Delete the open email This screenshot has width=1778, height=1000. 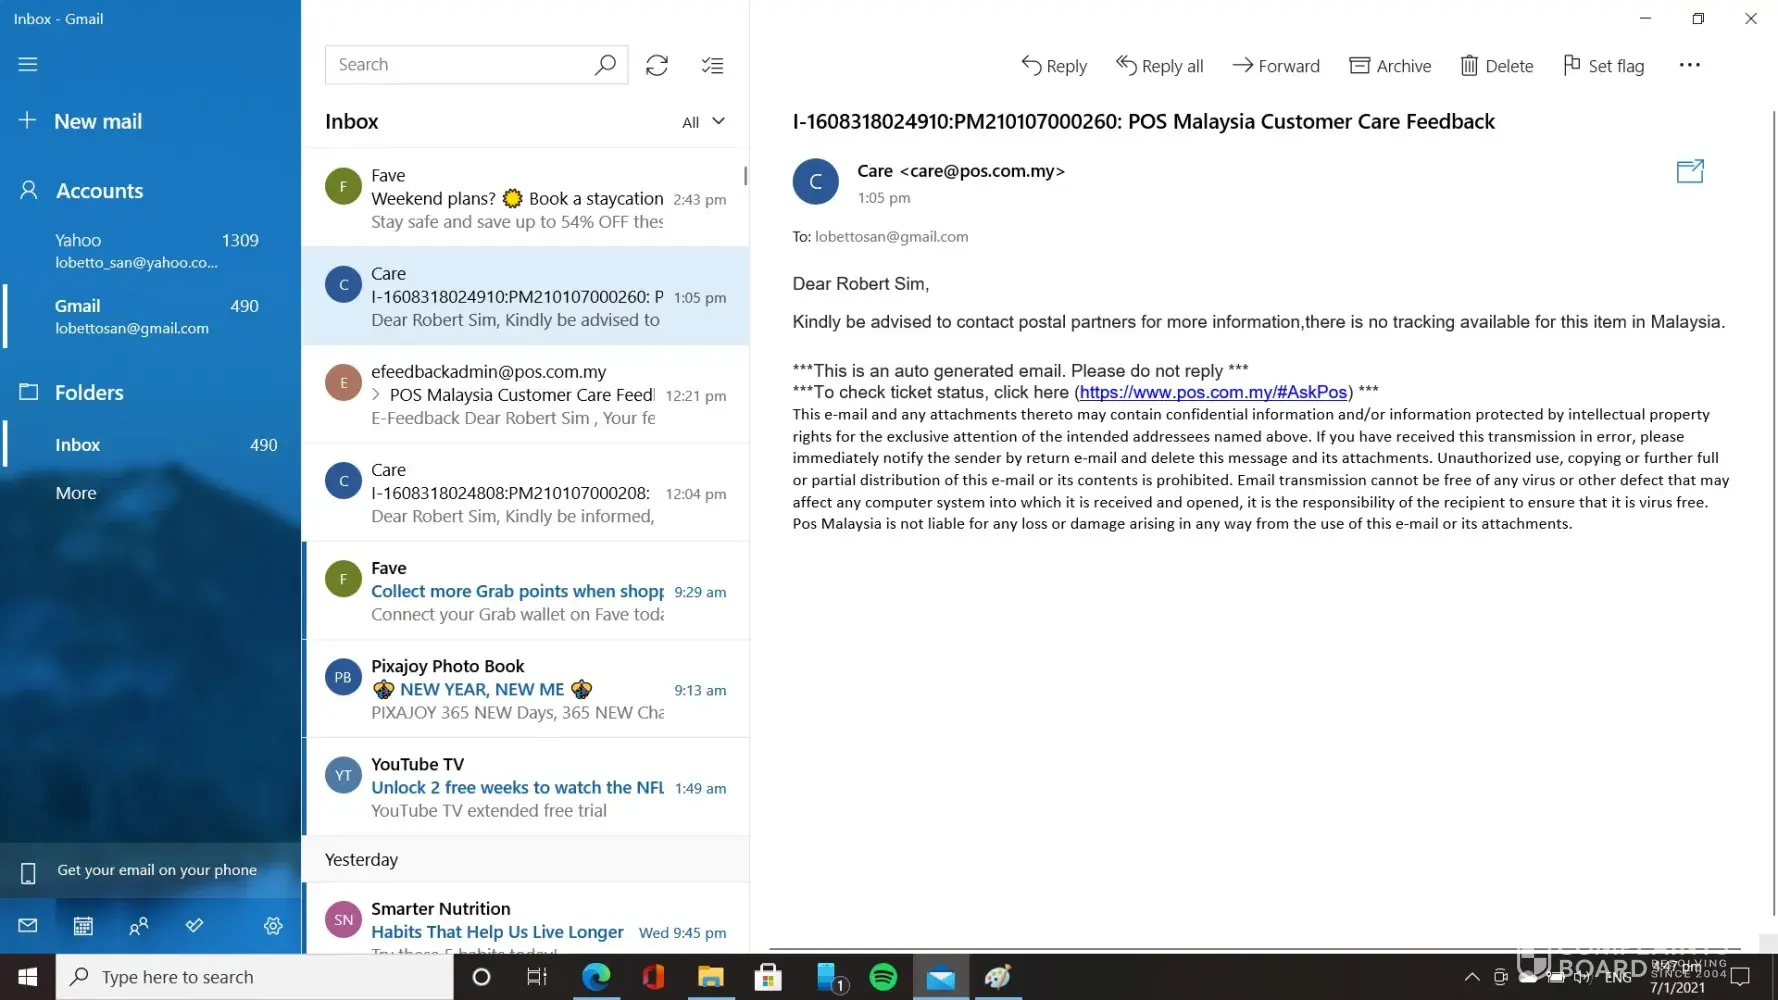click(x=1496, y=66)
